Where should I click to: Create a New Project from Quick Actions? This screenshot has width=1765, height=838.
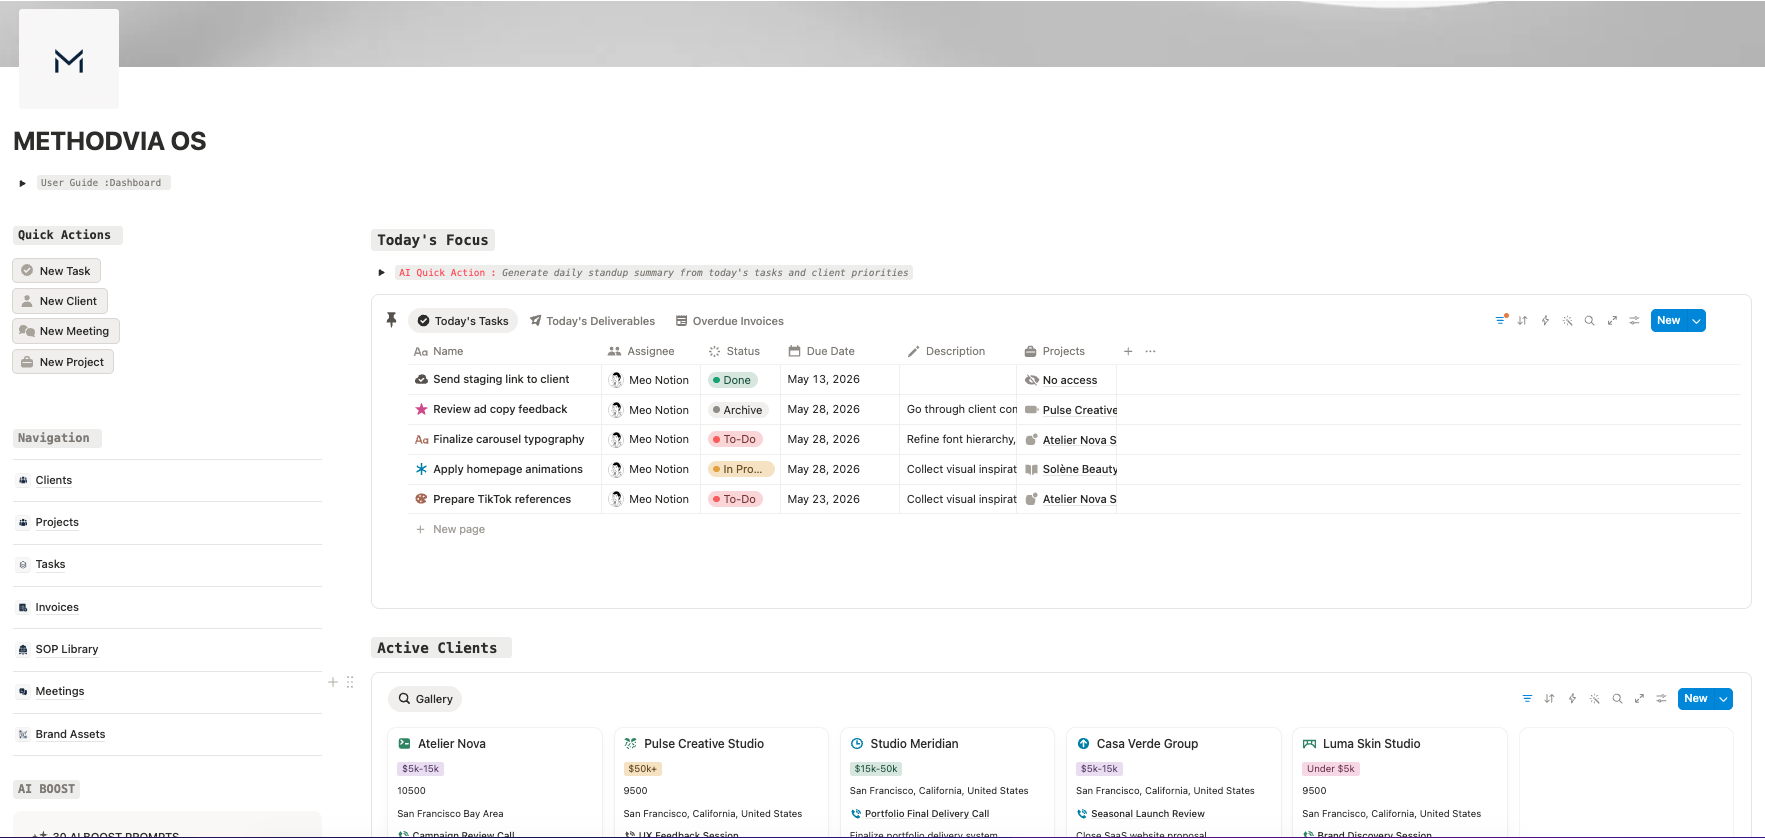point(63,362)
